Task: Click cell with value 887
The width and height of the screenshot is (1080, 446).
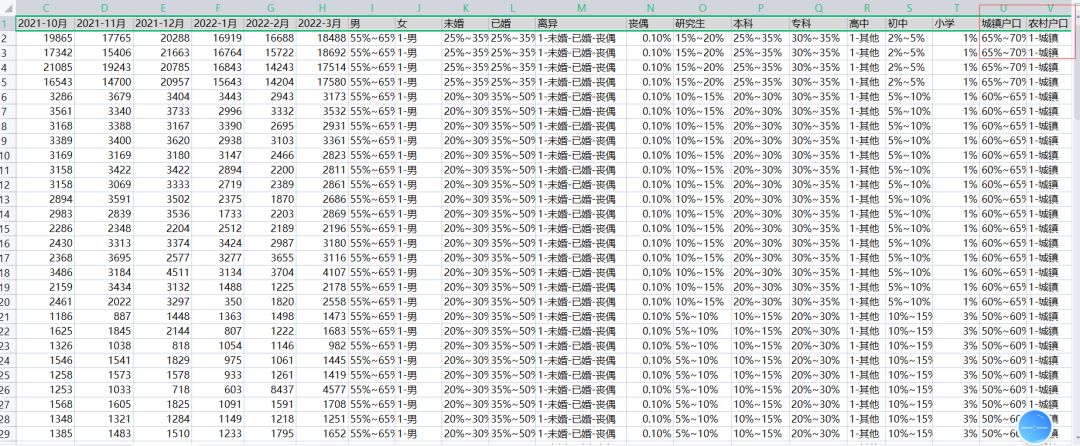Action: 104,316
